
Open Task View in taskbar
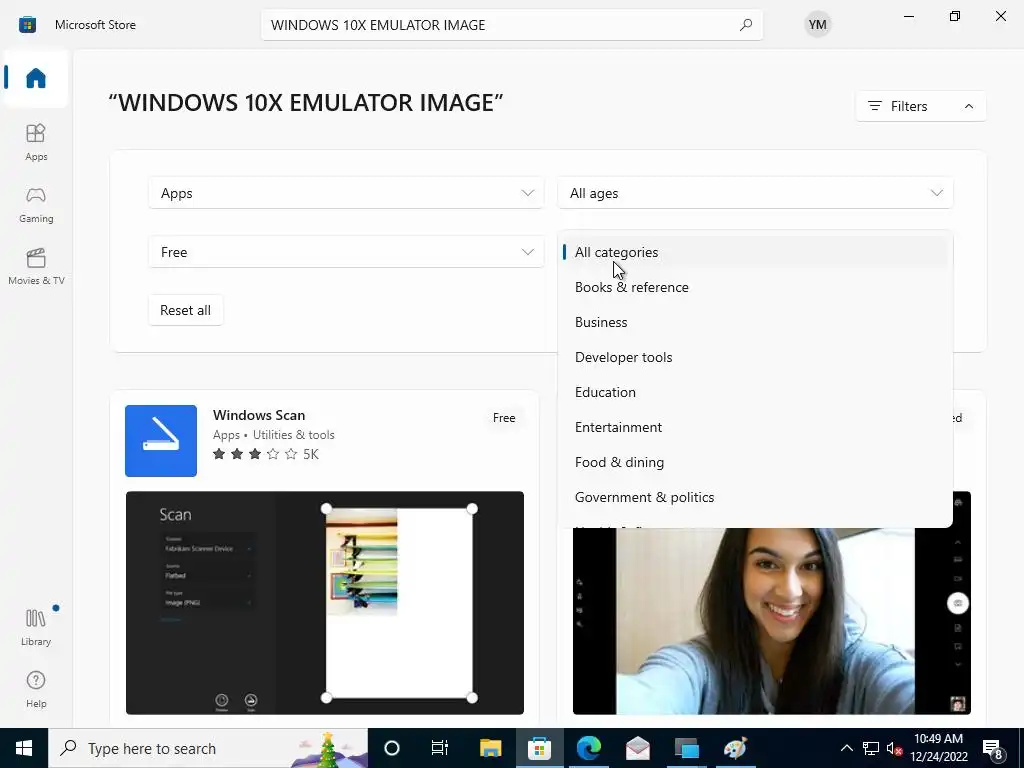(x=440, y=748)
